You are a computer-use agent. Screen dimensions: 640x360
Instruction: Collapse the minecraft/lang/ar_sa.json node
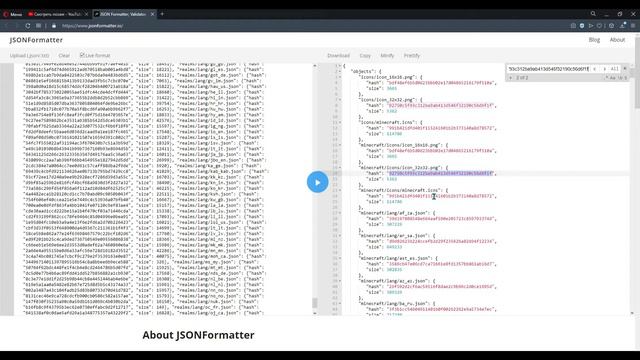pos(340,236)
